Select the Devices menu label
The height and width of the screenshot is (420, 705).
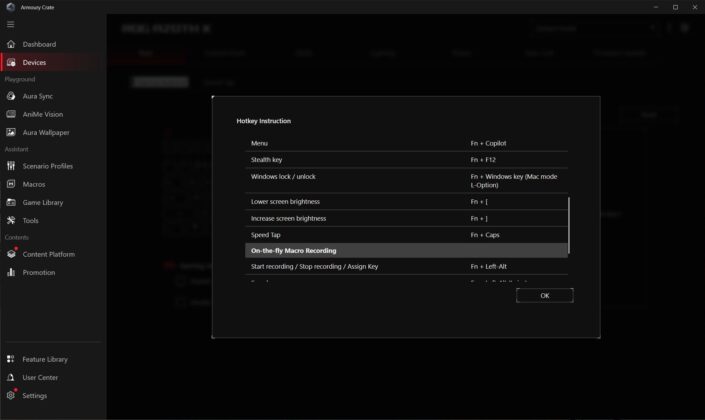[x=34, y=62]
